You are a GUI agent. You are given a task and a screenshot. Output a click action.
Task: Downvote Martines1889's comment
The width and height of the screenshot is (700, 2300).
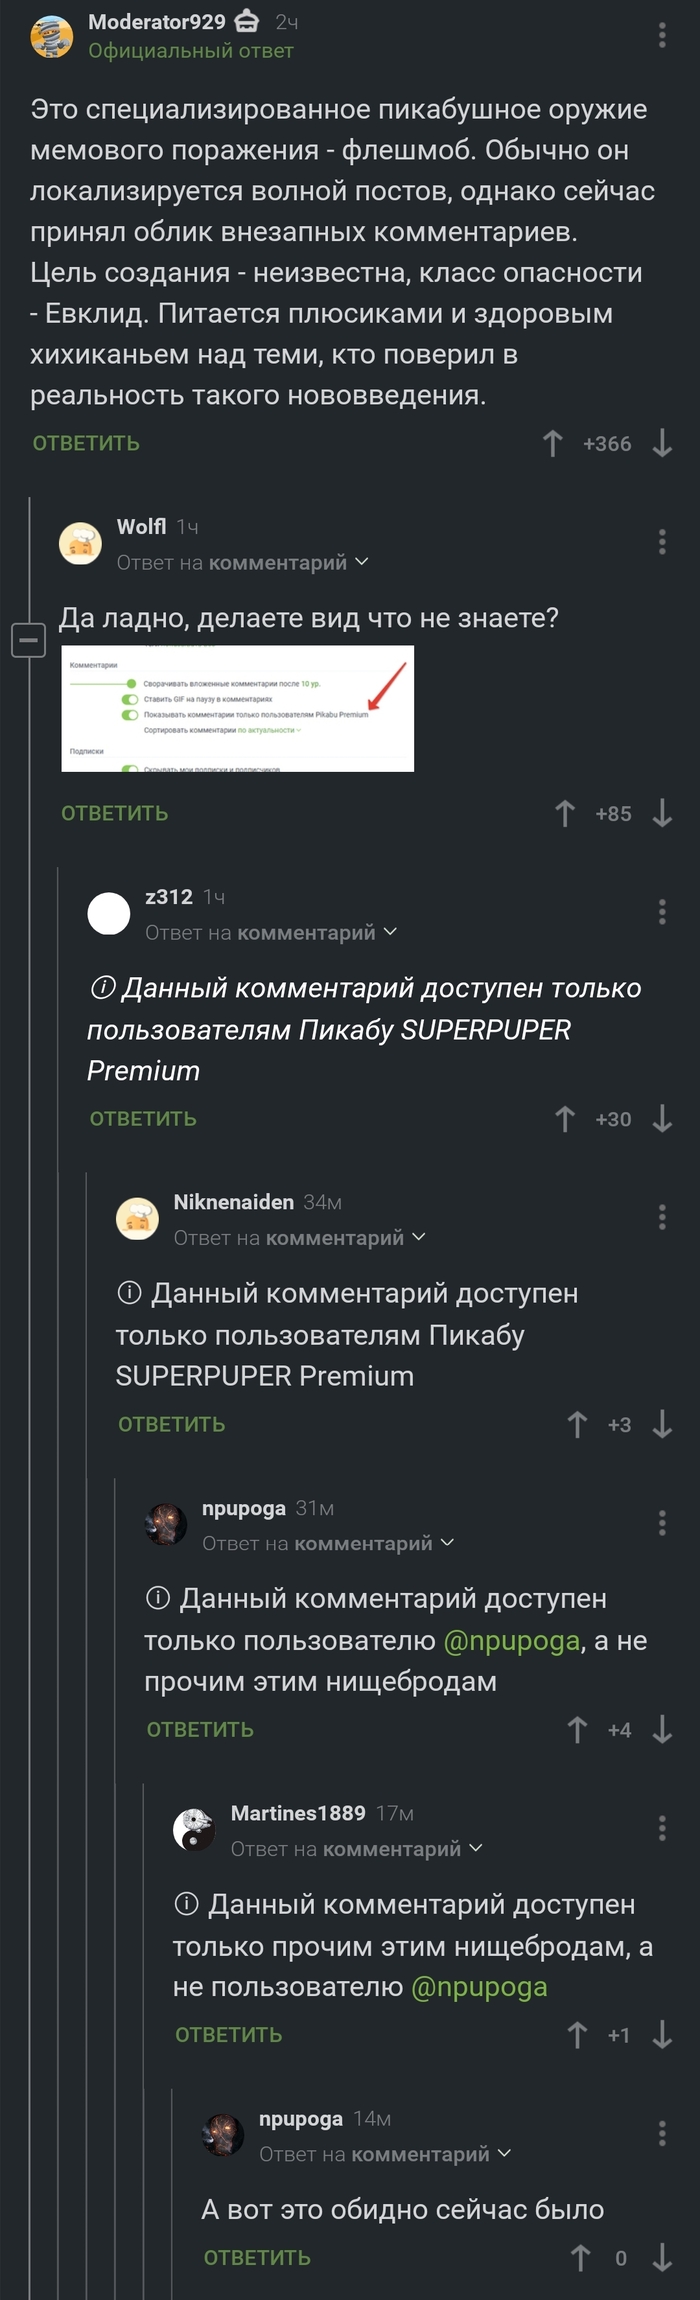(660, 2035)
